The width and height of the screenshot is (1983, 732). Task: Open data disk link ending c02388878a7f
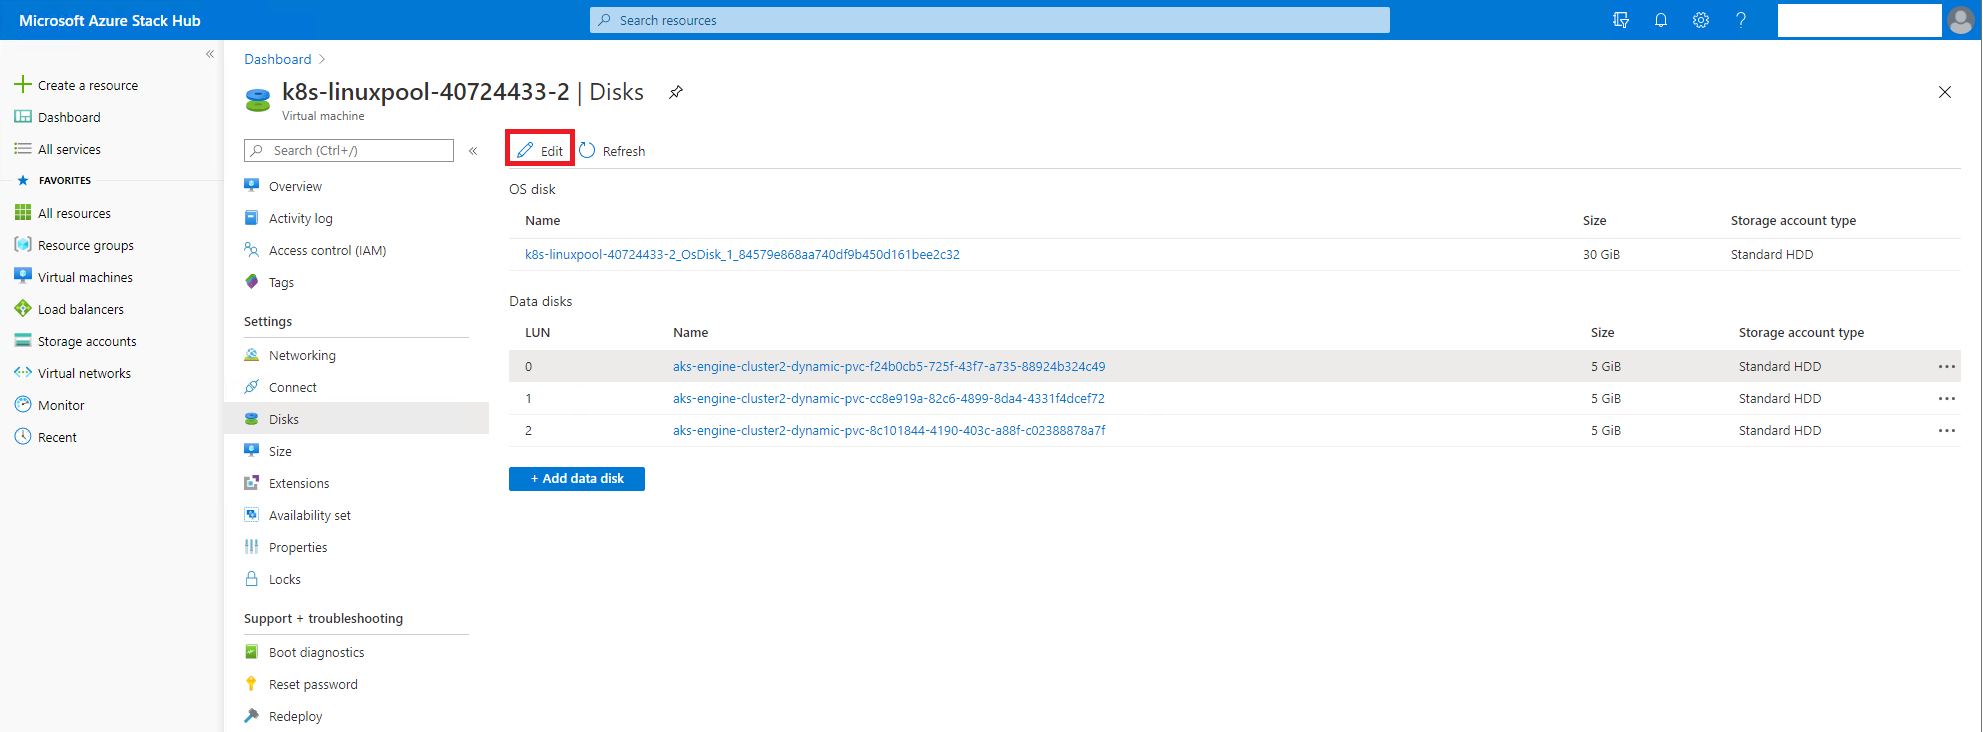click(889, 430)
